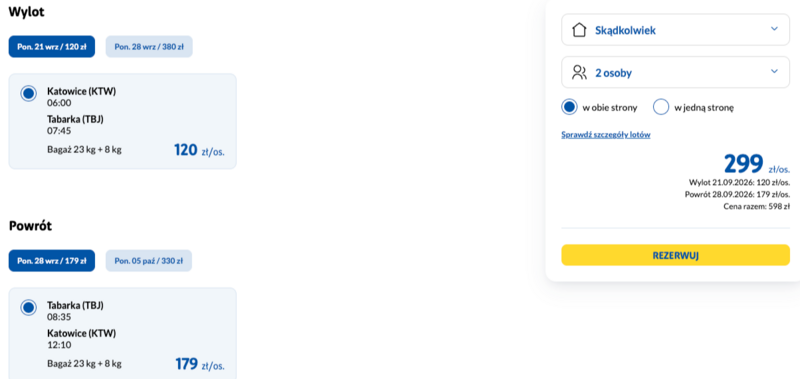This screenshot has width=800, height=379.
Task: Click the yellow REZERWUJ button
Action: tap(676, 255)
